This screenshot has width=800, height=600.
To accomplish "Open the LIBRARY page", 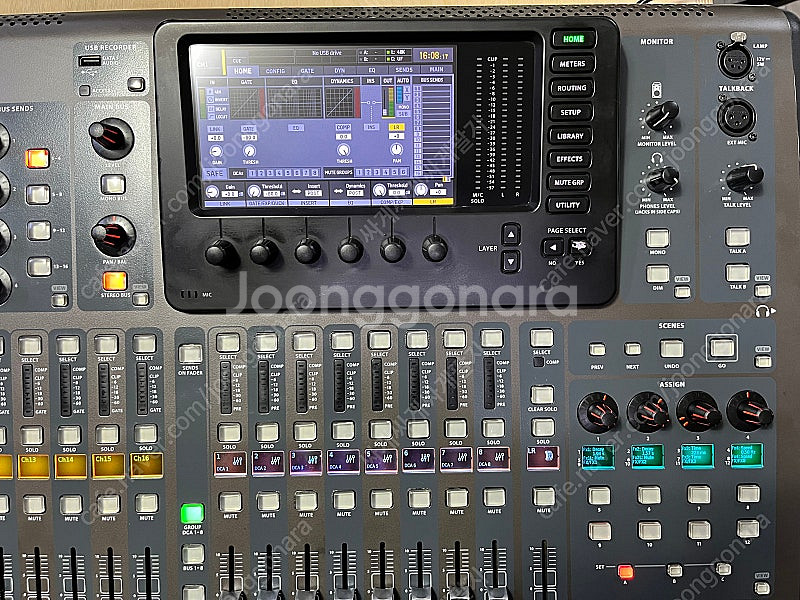I will 570,135.
